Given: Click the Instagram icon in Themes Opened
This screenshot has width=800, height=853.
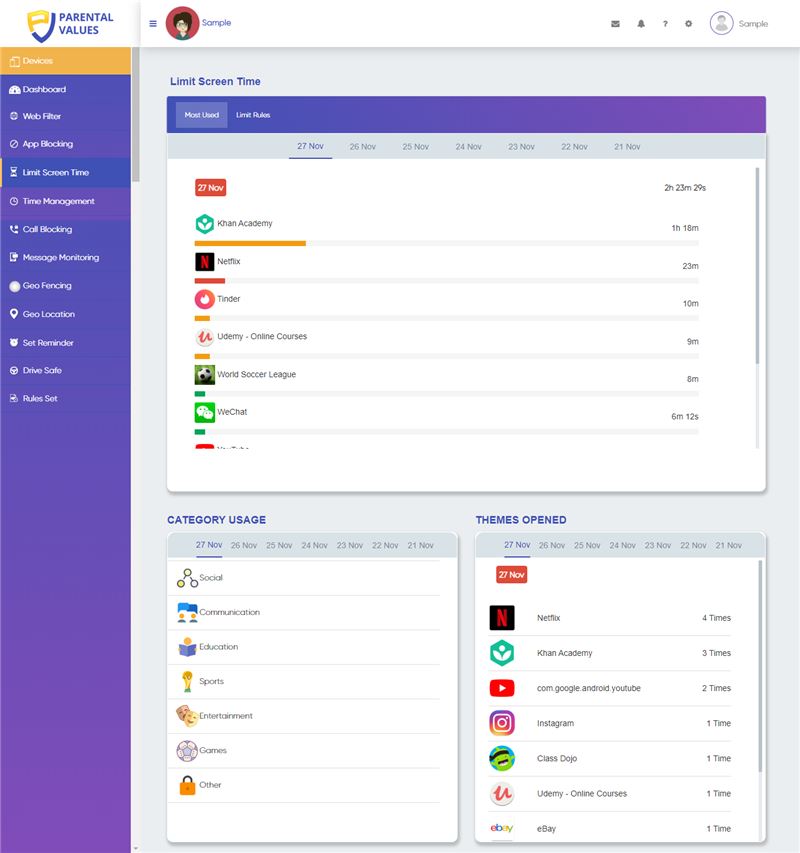Looking at the screenshot, I should tap(502, 723).
